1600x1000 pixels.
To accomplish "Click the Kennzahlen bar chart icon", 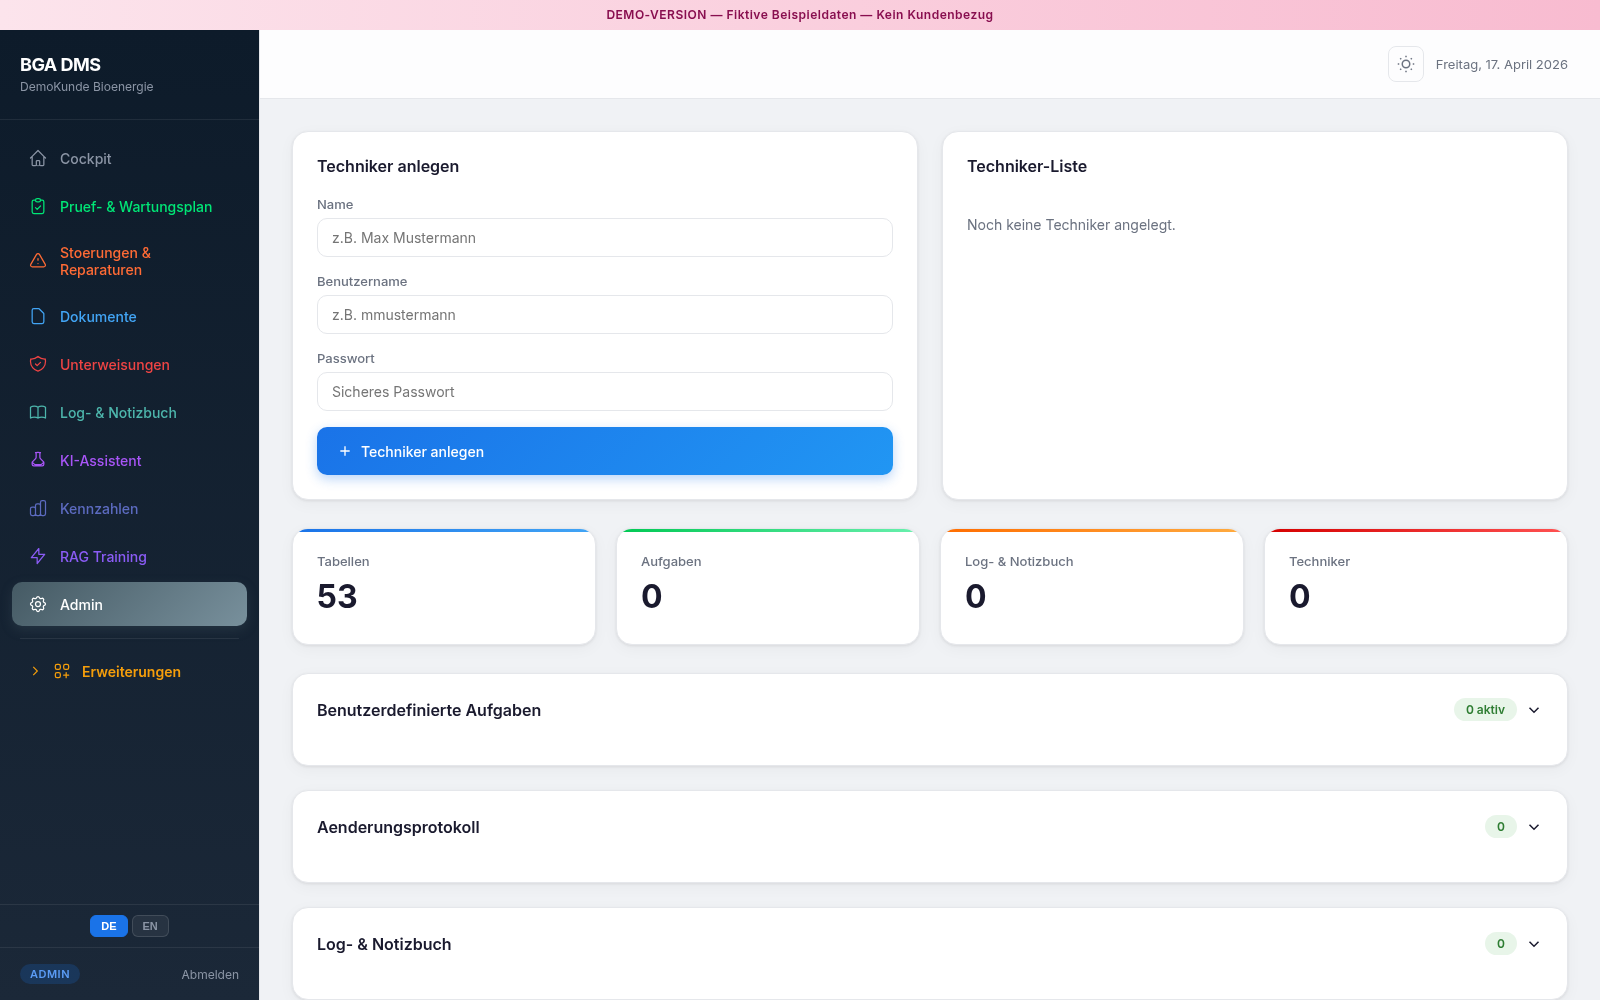I will click(x=38, y=508).
